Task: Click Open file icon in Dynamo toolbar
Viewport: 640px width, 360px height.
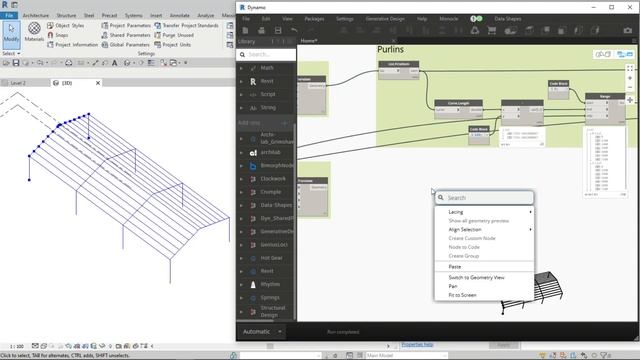Action: (x=262, y=30)
